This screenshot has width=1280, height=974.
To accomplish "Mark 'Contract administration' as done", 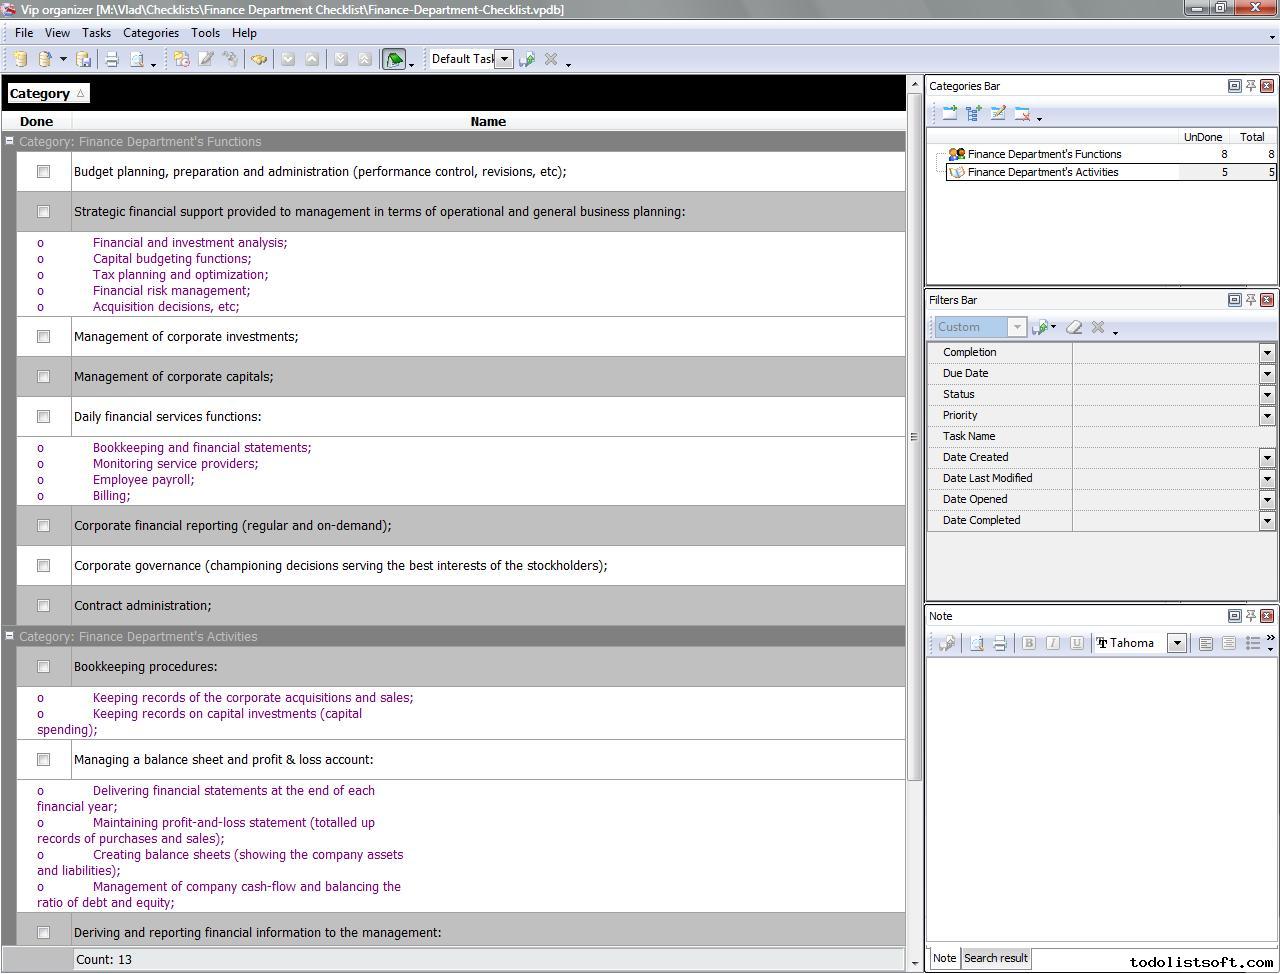I will tap(43, 606).
